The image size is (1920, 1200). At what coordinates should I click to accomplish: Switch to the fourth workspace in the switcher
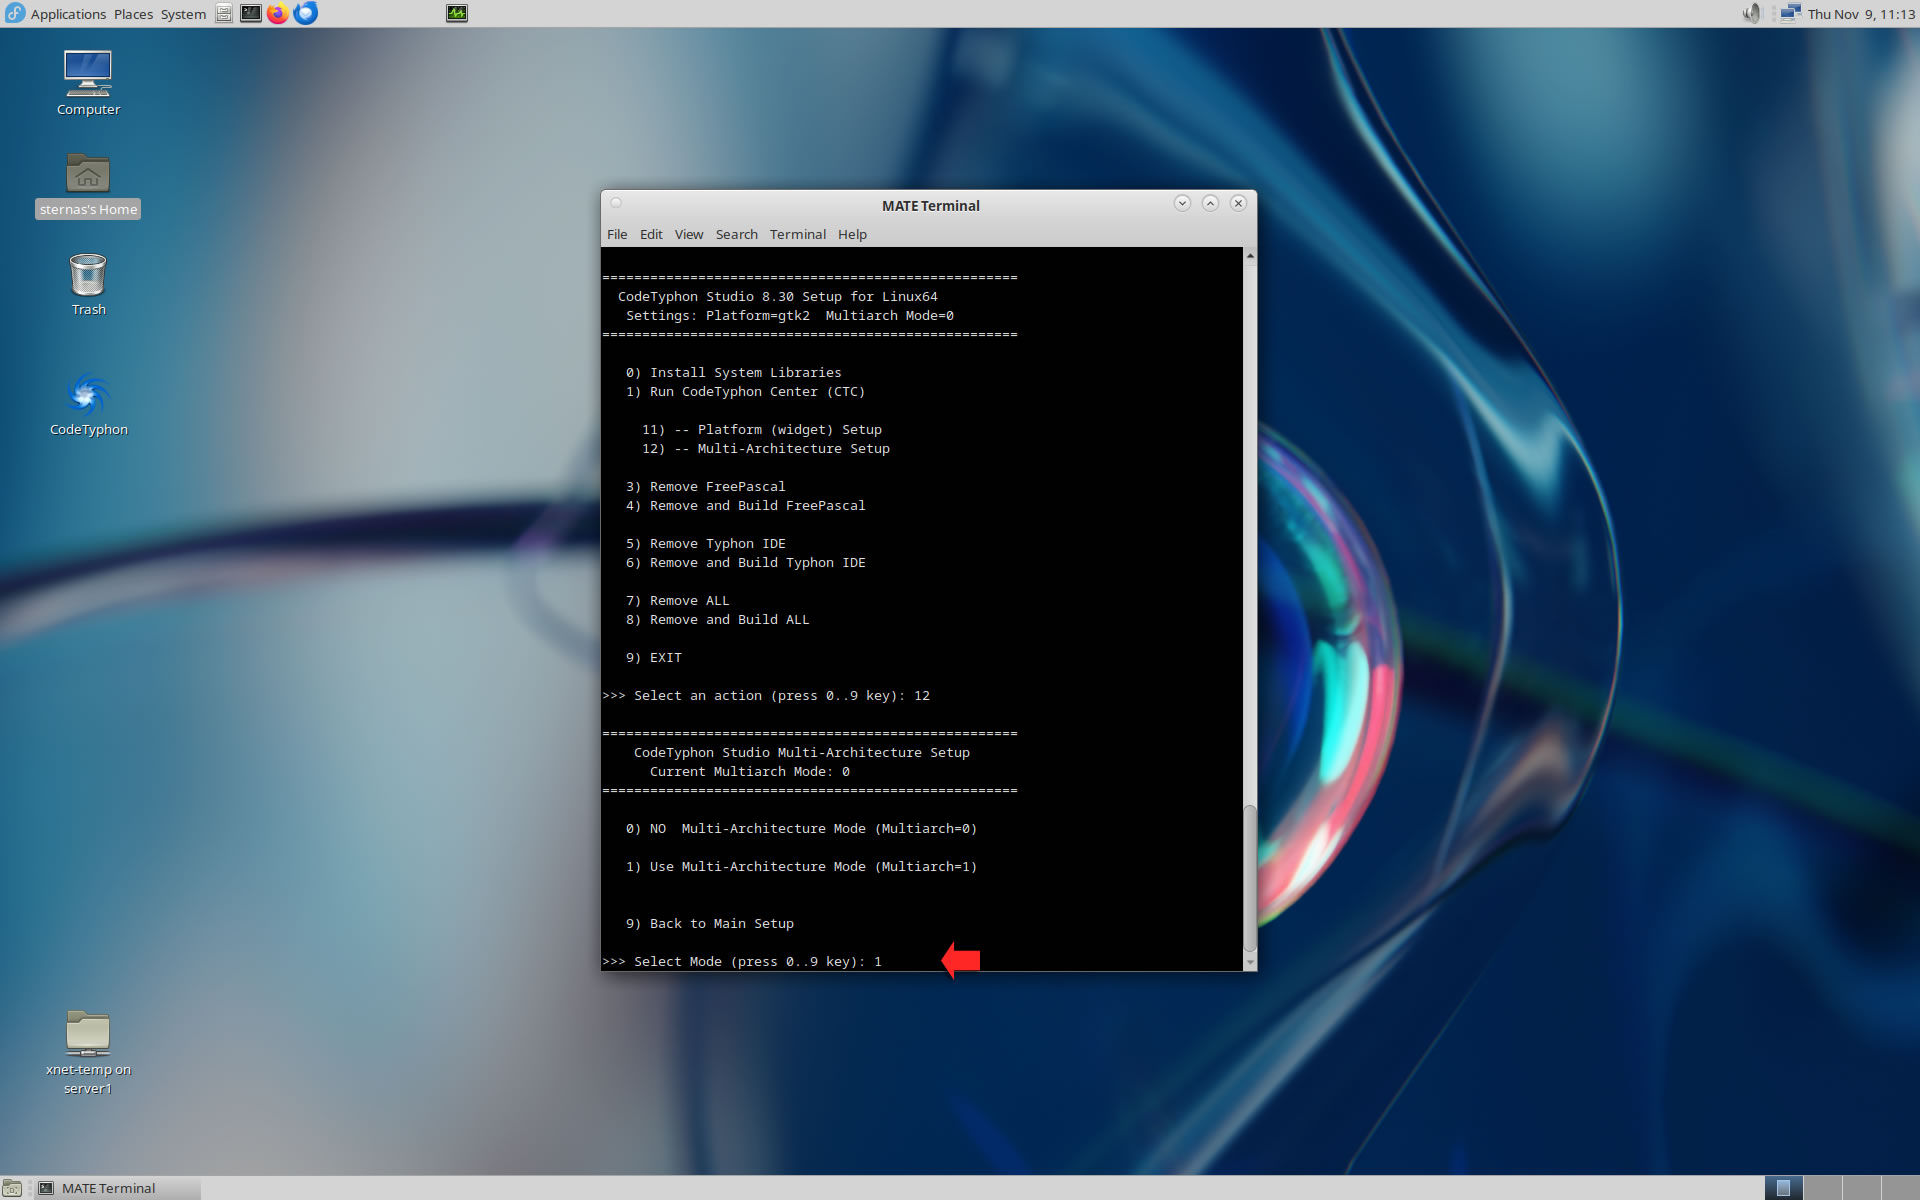[x=1900, y=1188]
